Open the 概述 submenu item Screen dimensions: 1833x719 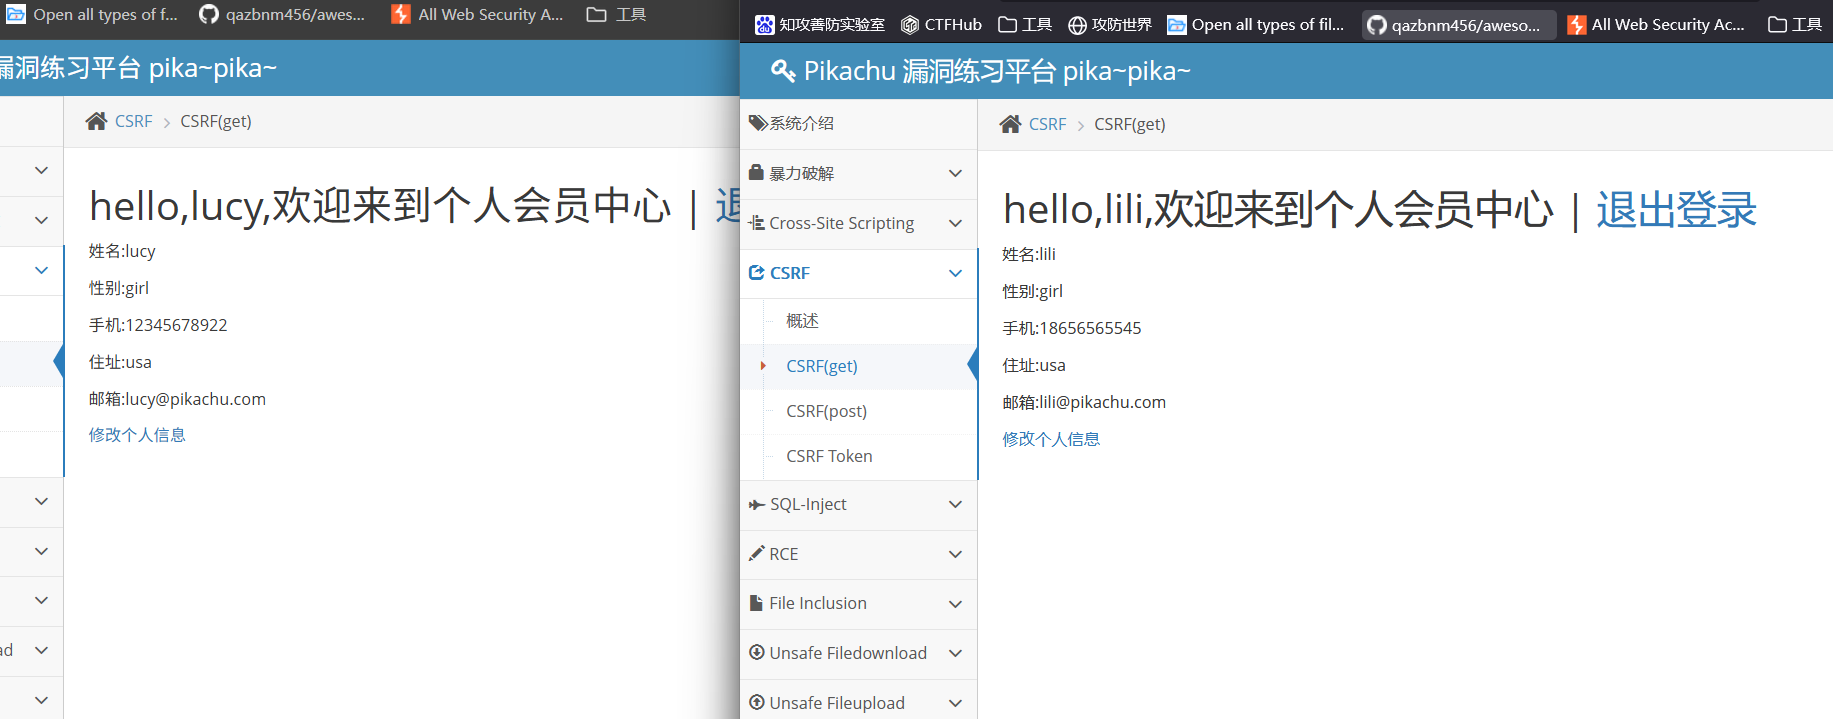[802, 320]
